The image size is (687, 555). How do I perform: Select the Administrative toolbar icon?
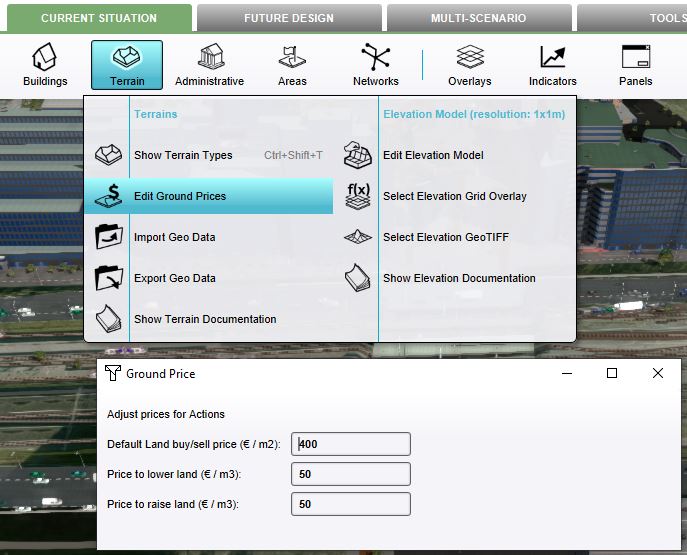point(209,65)
